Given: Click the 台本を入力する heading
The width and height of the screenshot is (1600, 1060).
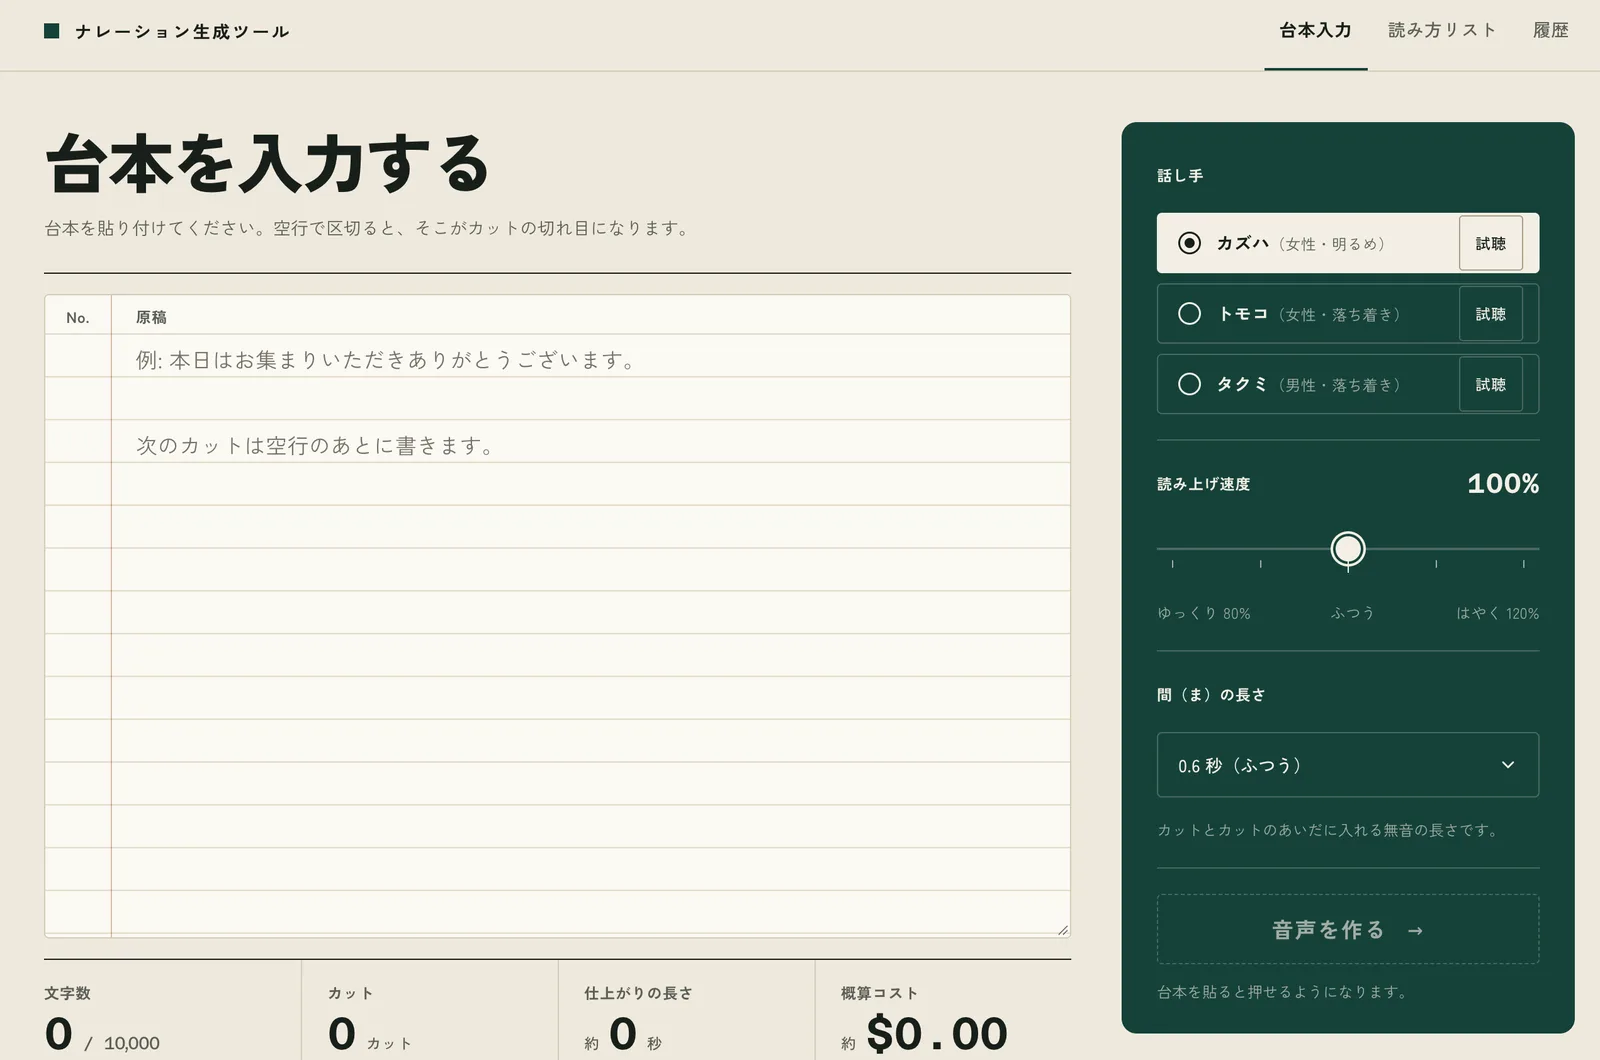Looking at the screenshot, I should (267, 163).
